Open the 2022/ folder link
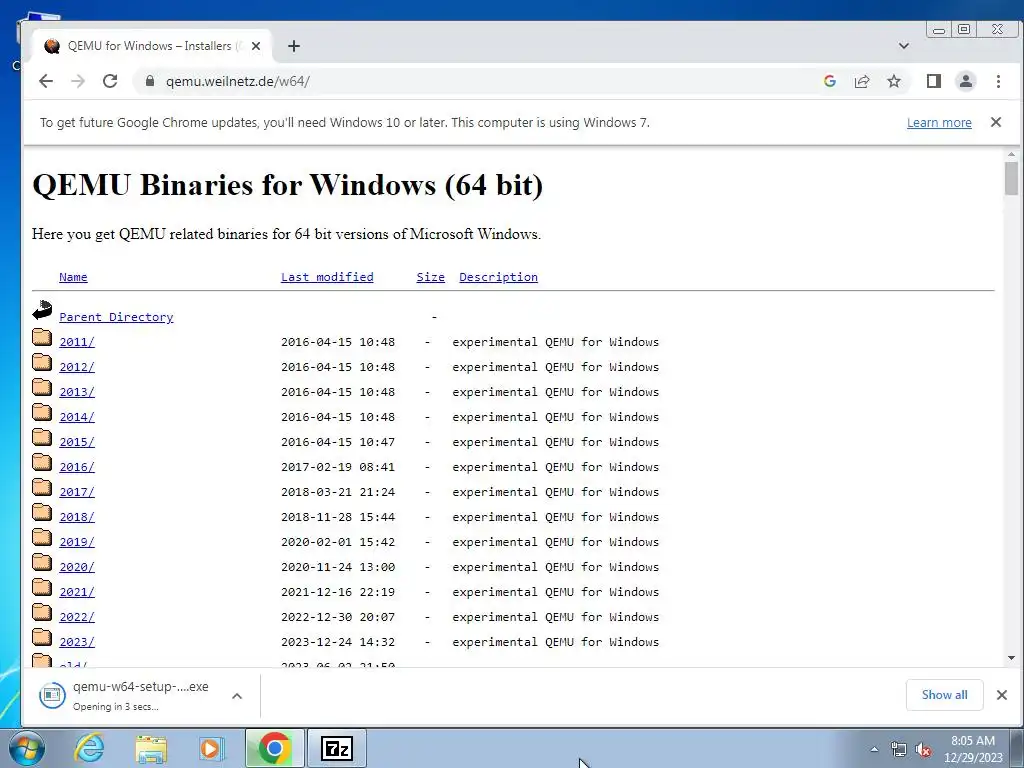This screenshot has width=1024, height=768. click(76, 617)
